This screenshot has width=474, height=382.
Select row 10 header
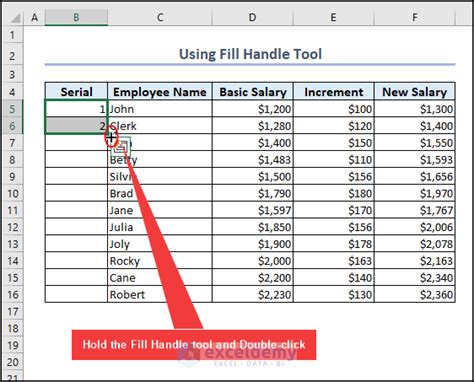[x=13, y=193]
